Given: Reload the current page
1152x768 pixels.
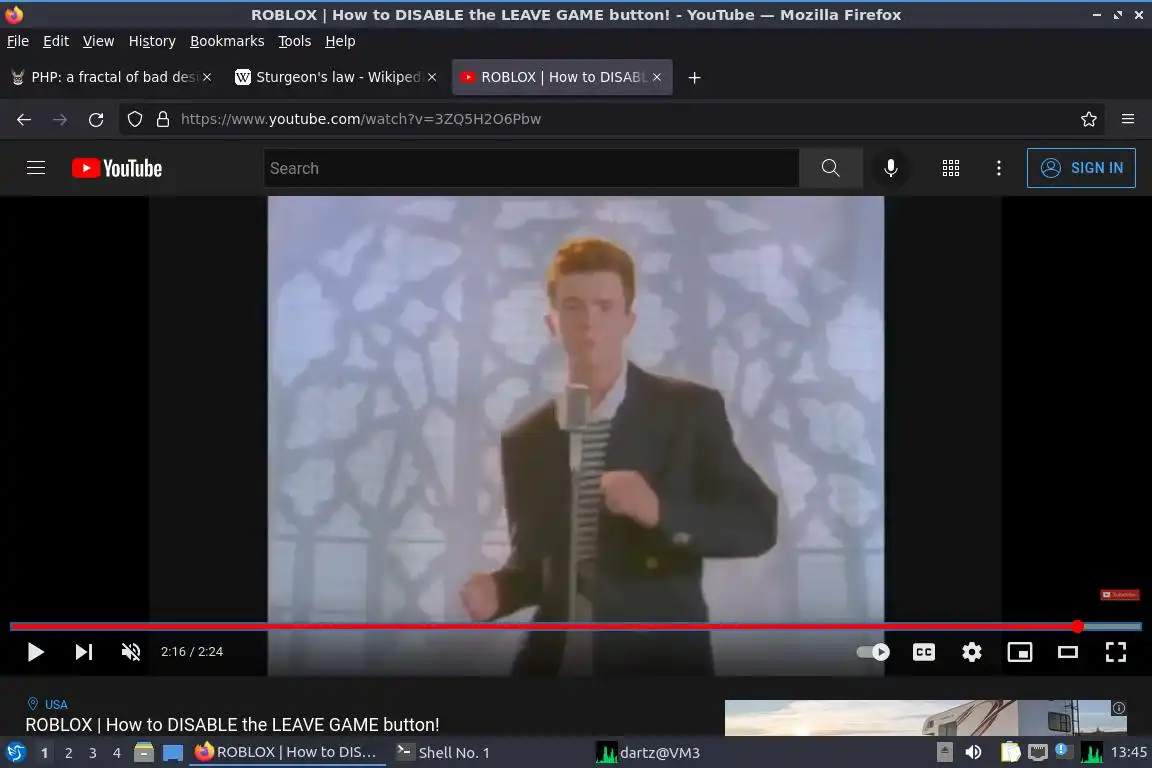Looking at the screenshot, I should [96, 119].
